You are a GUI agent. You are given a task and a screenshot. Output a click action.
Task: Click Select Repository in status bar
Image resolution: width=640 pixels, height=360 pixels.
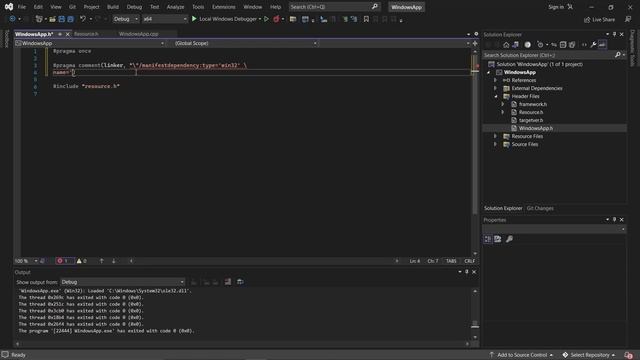point(589,355)
